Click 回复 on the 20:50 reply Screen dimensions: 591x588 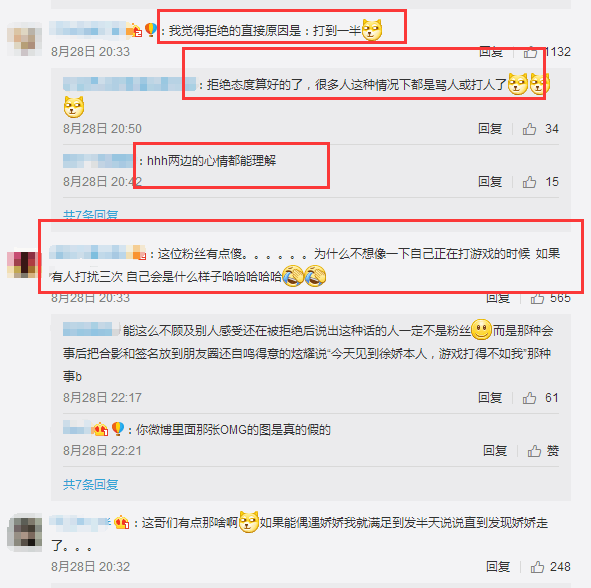(490, 129)
